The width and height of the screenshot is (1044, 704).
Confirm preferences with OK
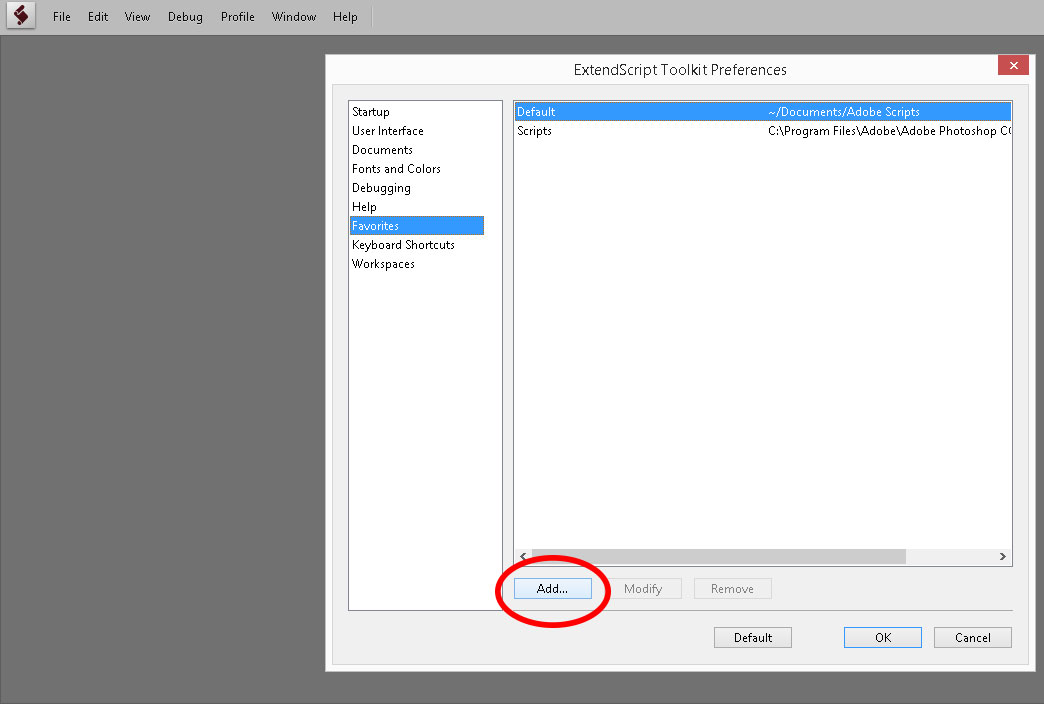[882, 637]
